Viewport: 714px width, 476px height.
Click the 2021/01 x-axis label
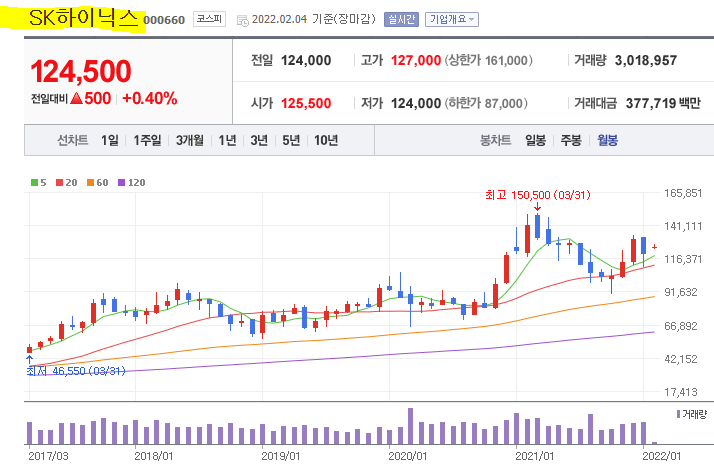(535, 456)
